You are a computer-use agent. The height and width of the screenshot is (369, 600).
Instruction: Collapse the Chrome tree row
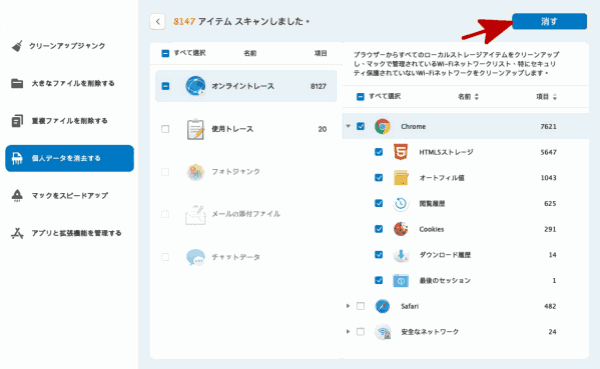(x=348, y=126)
